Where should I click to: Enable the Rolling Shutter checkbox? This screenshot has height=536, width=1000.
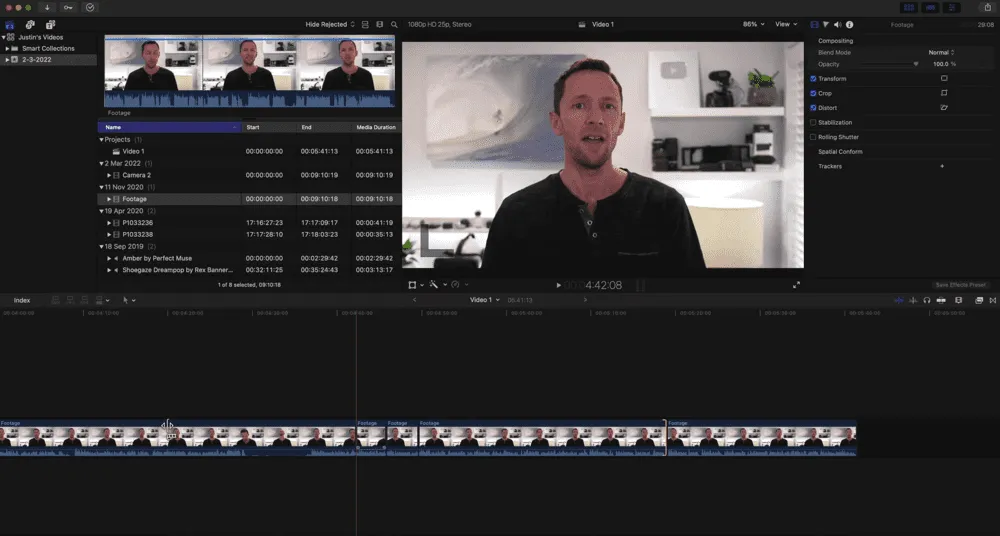tap(813, 137)
